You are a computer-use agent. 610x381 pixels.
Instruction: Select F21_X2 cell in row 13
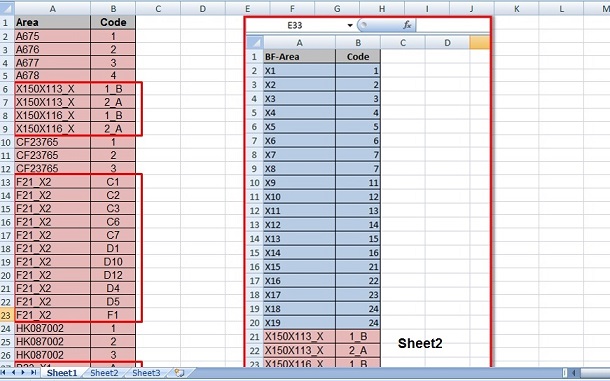pos(53,182)
